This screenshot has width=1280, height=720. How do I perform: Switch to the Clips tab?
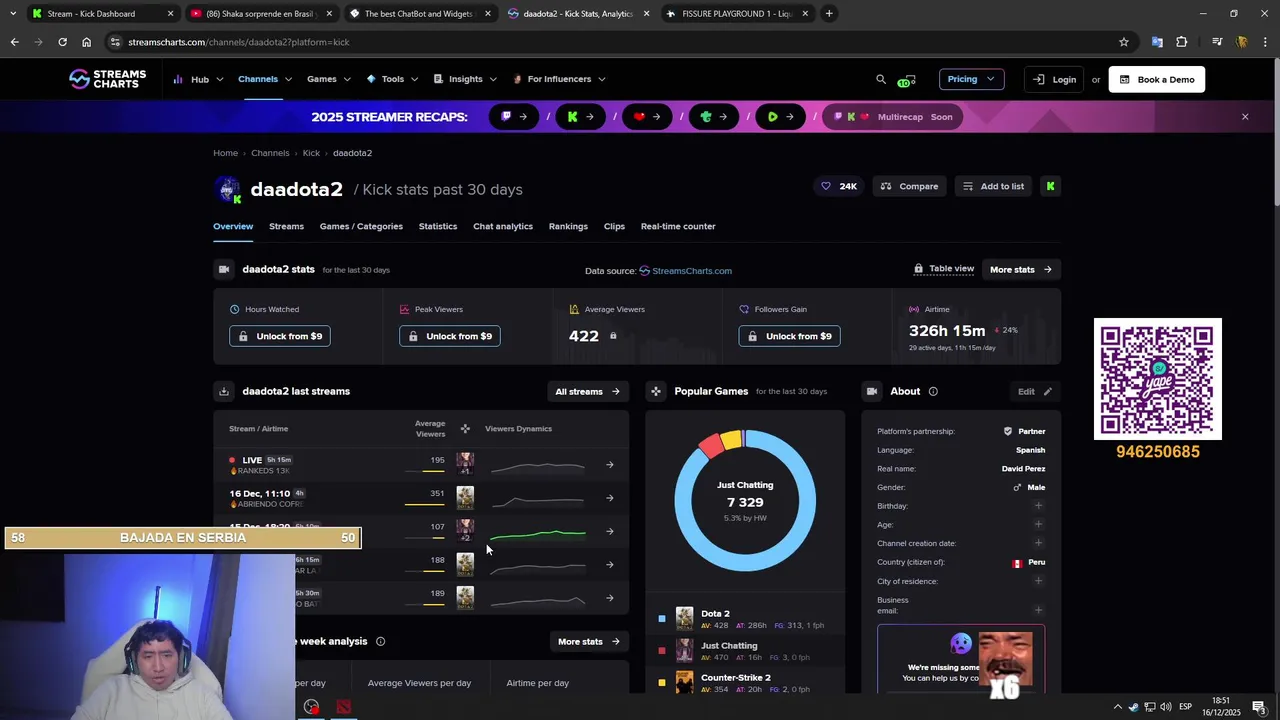click(x=614, y=226)
